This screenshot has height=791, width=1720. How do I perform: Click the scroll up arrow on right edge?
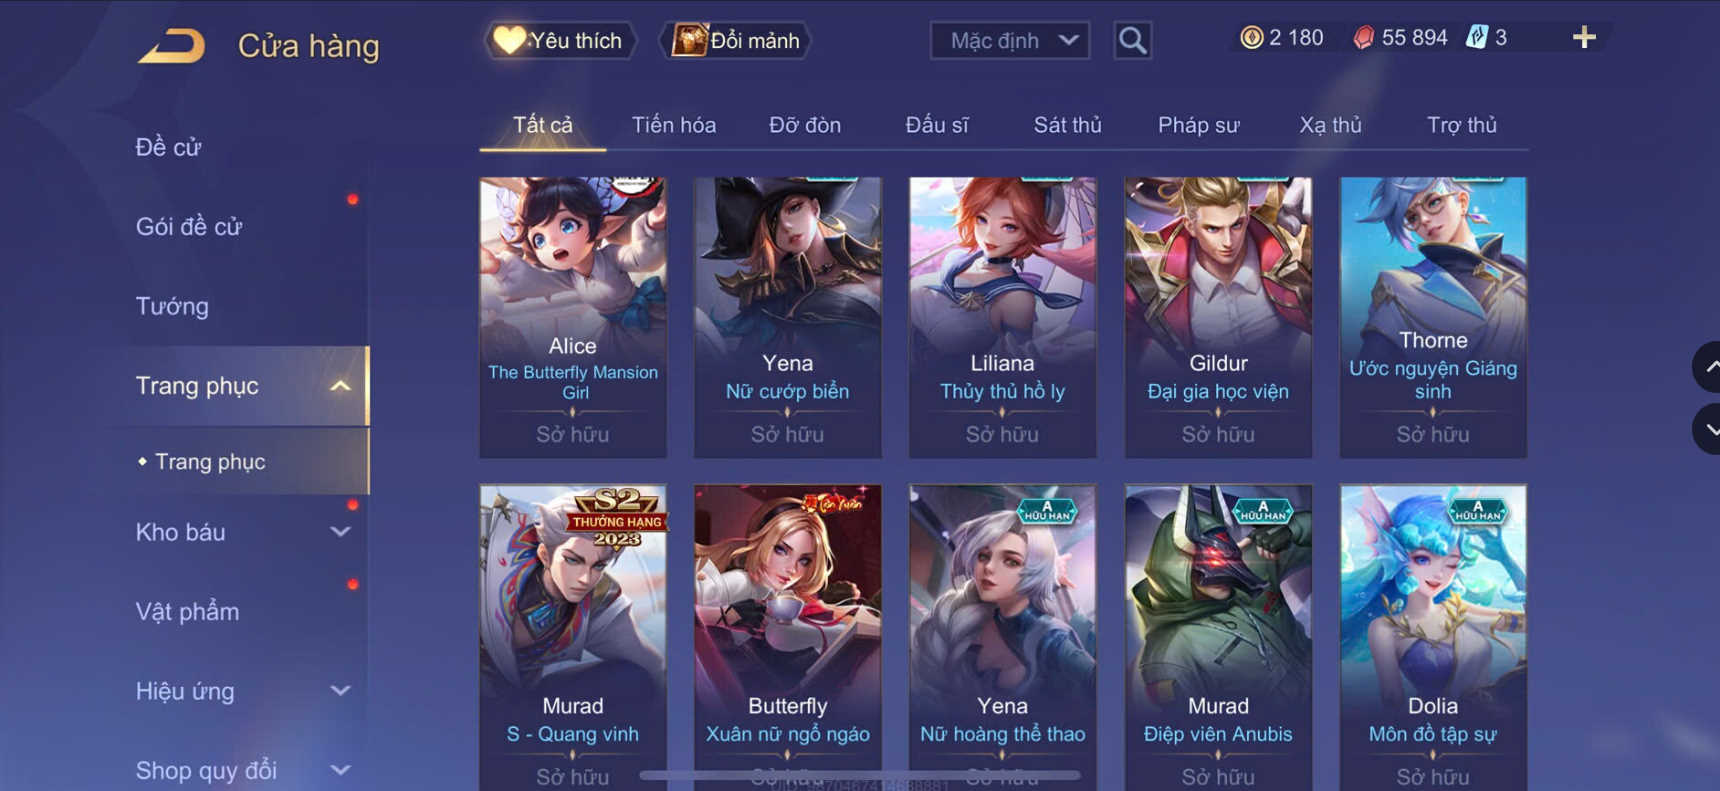coord(1708,367)
